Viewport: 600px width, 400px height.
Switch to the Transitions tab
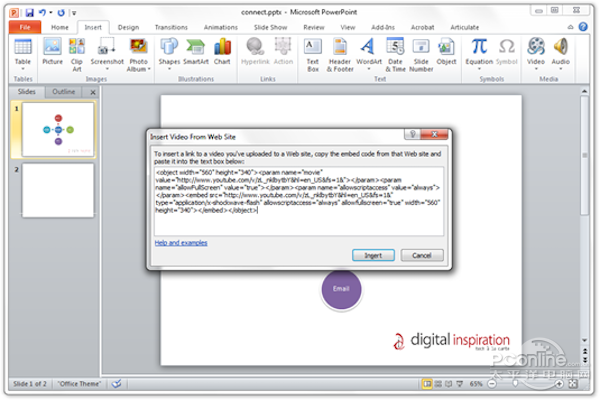click(x=171, y=27)
